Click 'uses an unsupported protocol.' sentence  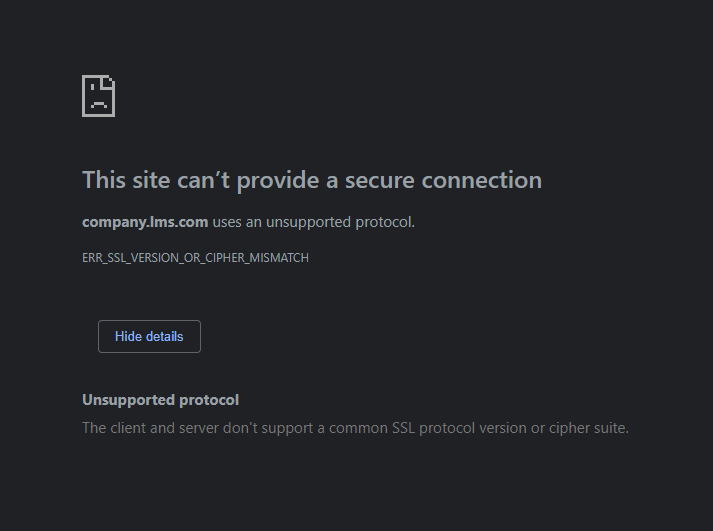pyautogui.click(x=314, y=222)
